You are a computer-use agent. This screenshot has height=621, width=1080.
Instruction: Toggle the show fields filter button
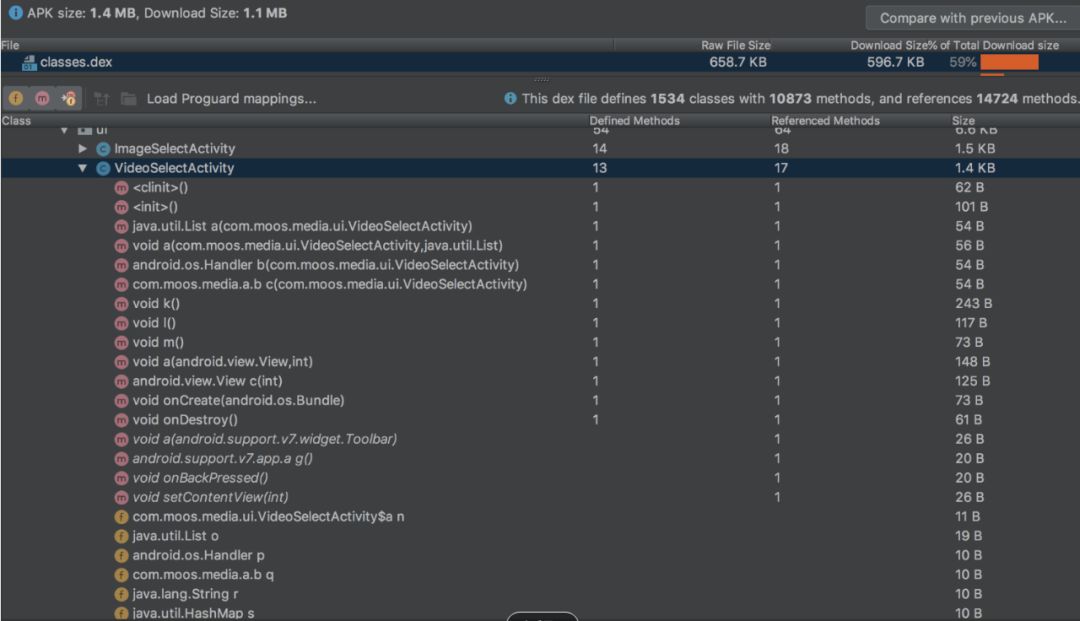(16, 98)
